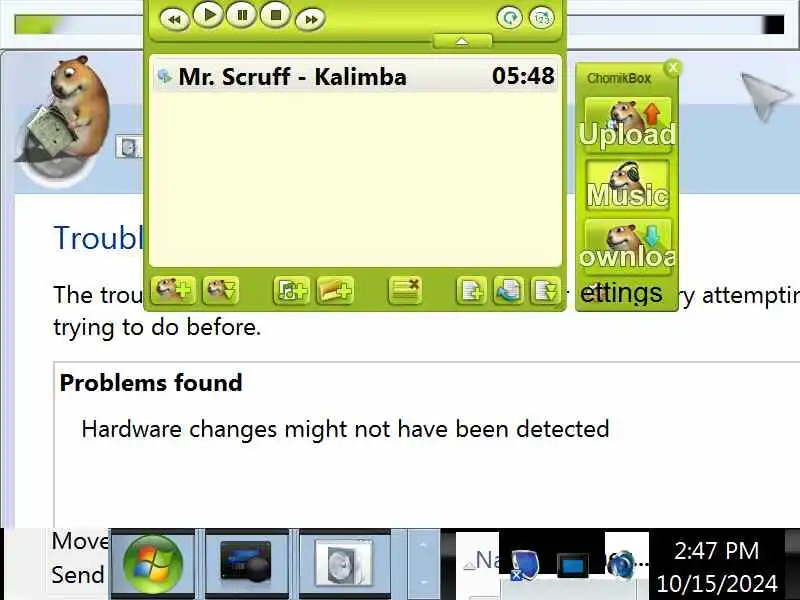Collapse the playlist with the up arrow
This screenshot has height=600, width=800.
pyautogui.click(x=462, y=41)
